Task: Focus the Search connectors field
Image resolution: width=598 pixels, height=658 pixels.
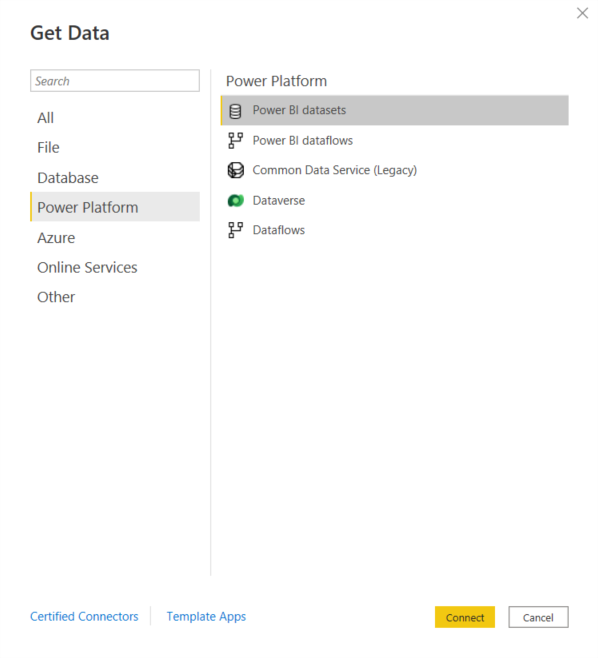Action: click(115, 81)
